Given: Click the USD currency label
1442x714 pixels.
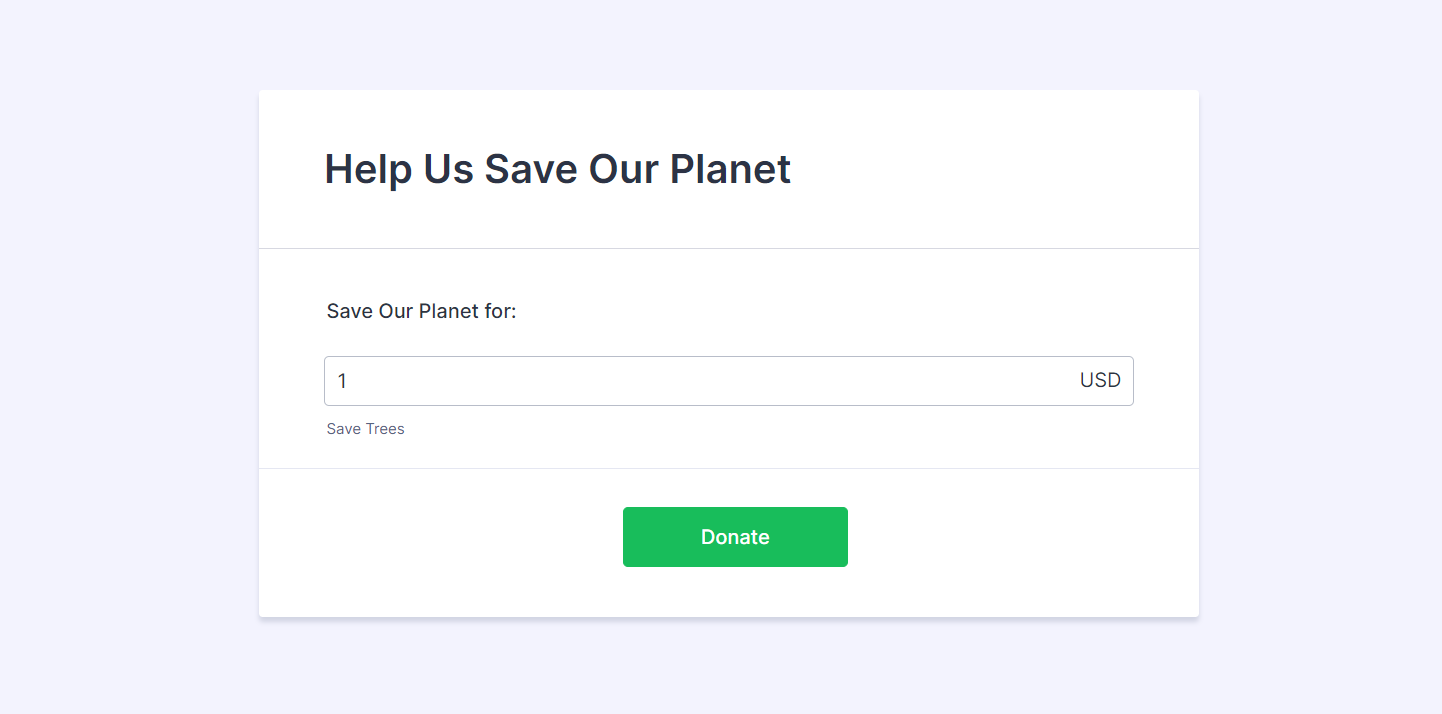Looking at the screenshot, I should [x=1100, y=381].
